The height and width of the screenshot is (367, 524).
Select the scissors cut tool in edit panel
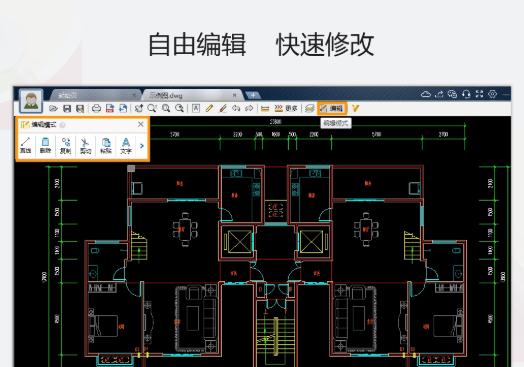(x=86, y=145)
